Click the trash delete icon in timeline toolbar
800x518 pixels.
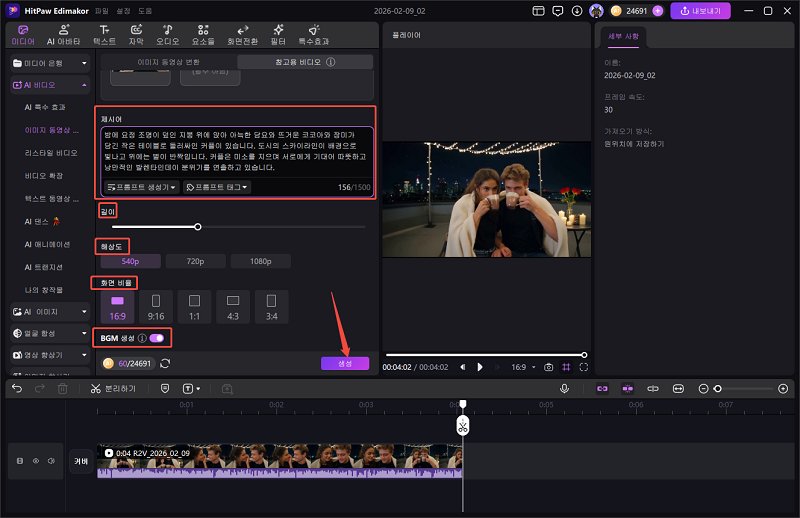[63, 389]
